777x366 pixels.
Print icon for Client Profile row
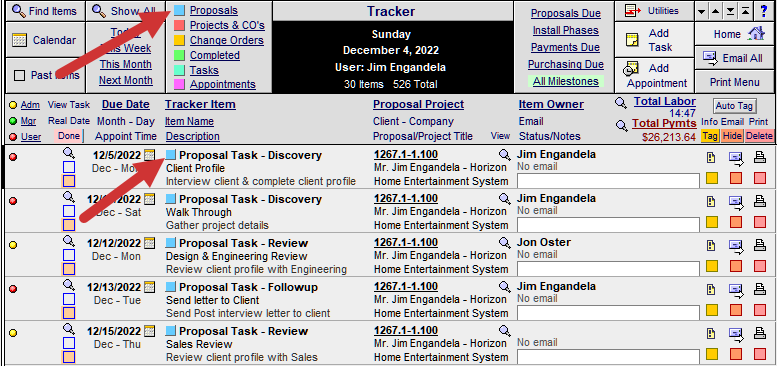(x=760, y=157)
